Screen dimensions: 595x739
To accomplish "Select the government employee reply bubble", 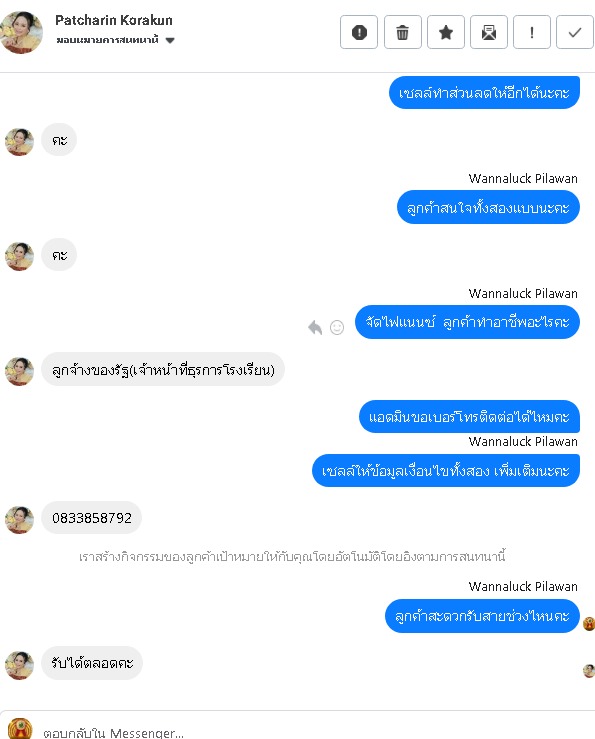I will (x=163, y=370).
